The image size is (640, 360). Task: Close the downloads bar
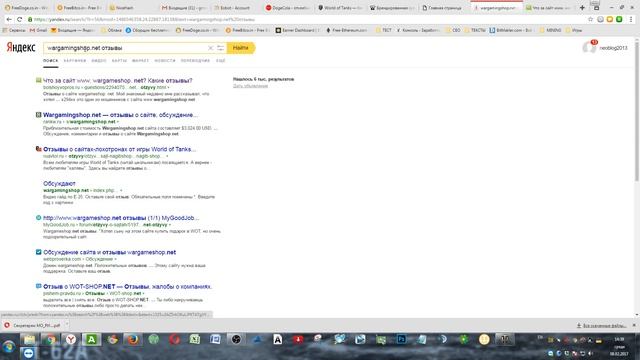634,325
